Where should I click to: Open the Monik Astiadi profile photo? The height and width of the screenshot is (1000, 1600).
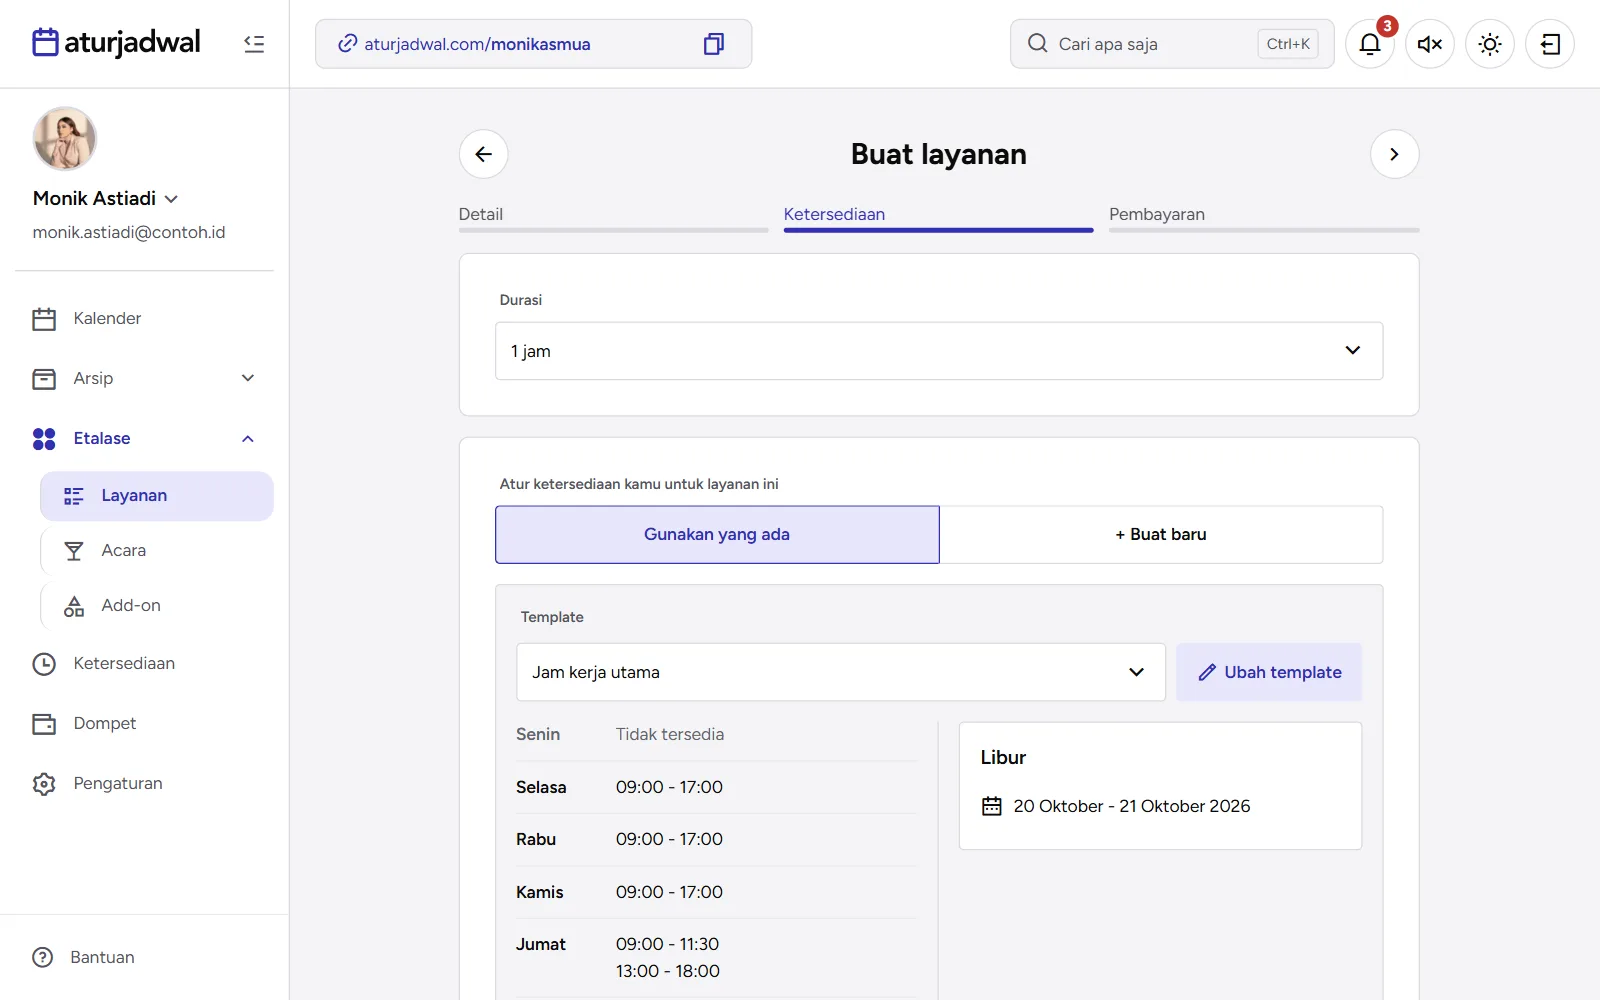point(65,139)
